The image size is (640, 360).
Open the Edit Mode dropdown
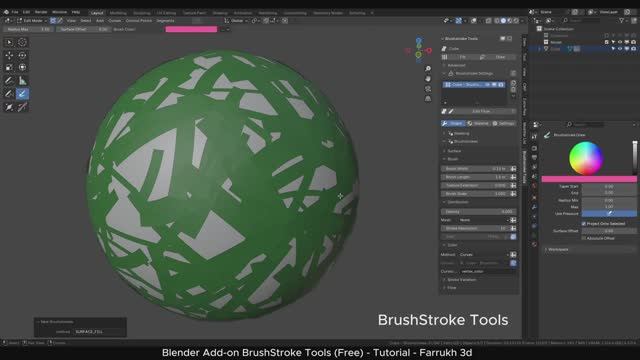pyautogui.click(x=31, y=20)
